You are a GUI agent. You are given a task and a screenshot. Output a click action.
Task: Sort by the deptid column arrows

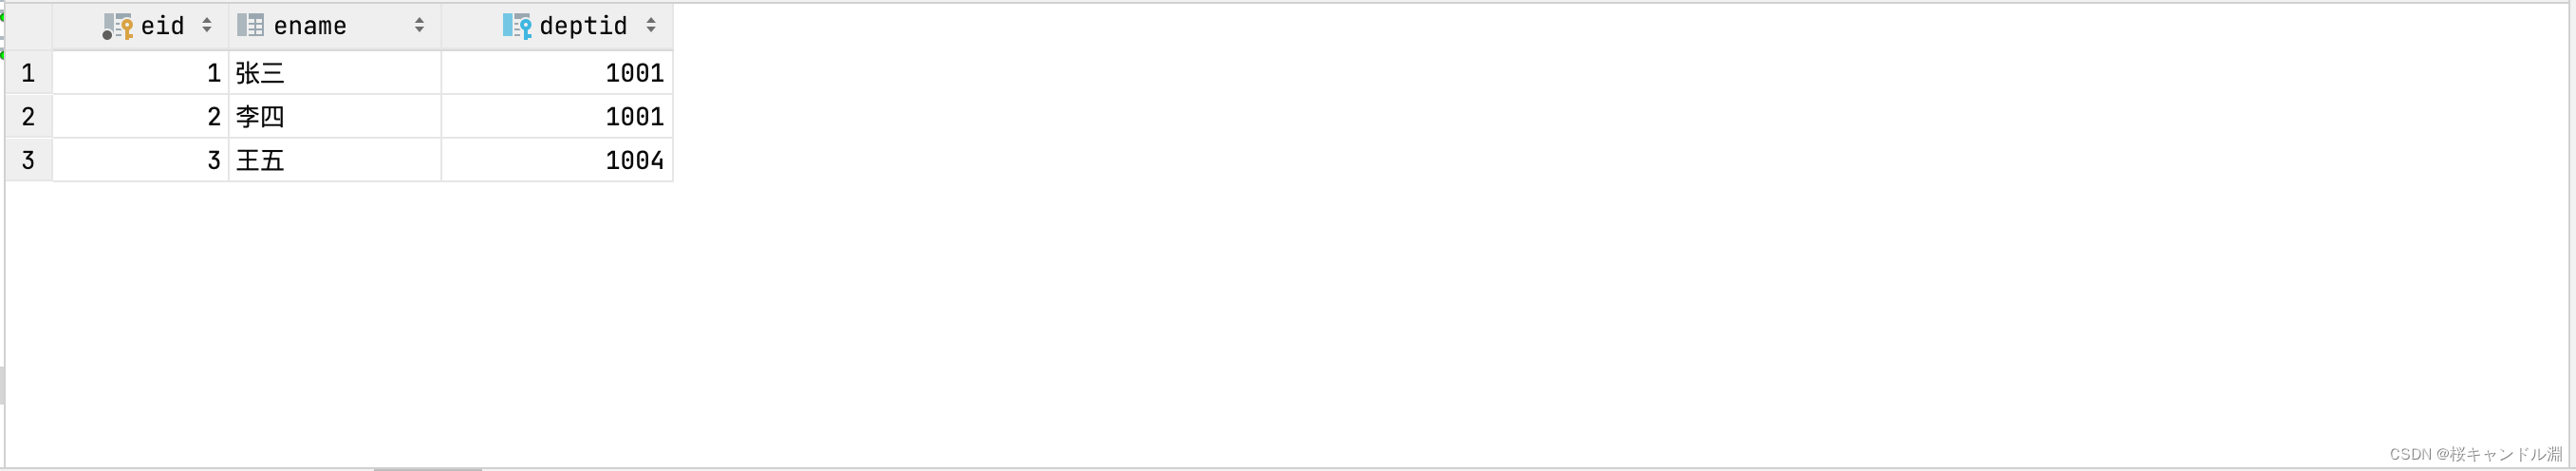pyautogui.click(x=651, y=25)
